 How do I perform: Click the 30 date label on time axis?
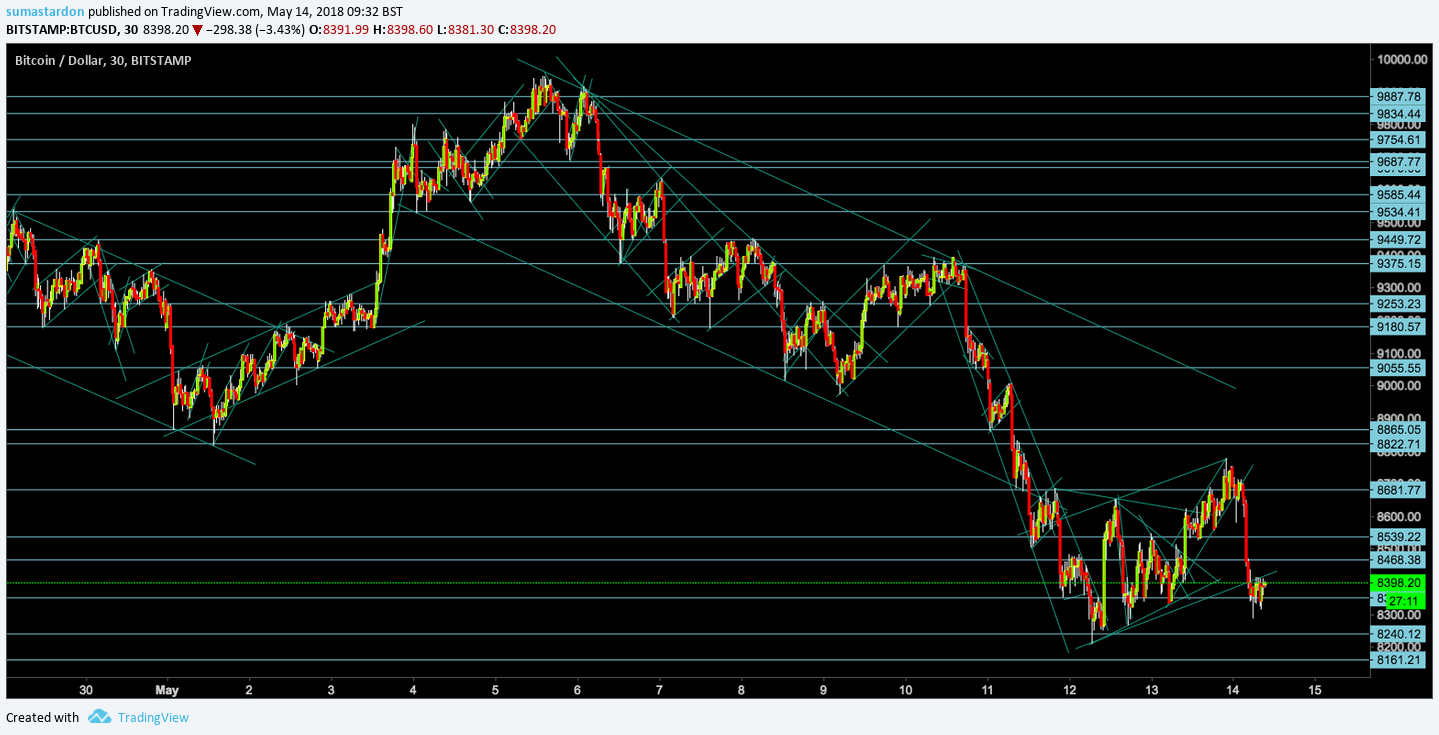86,690
